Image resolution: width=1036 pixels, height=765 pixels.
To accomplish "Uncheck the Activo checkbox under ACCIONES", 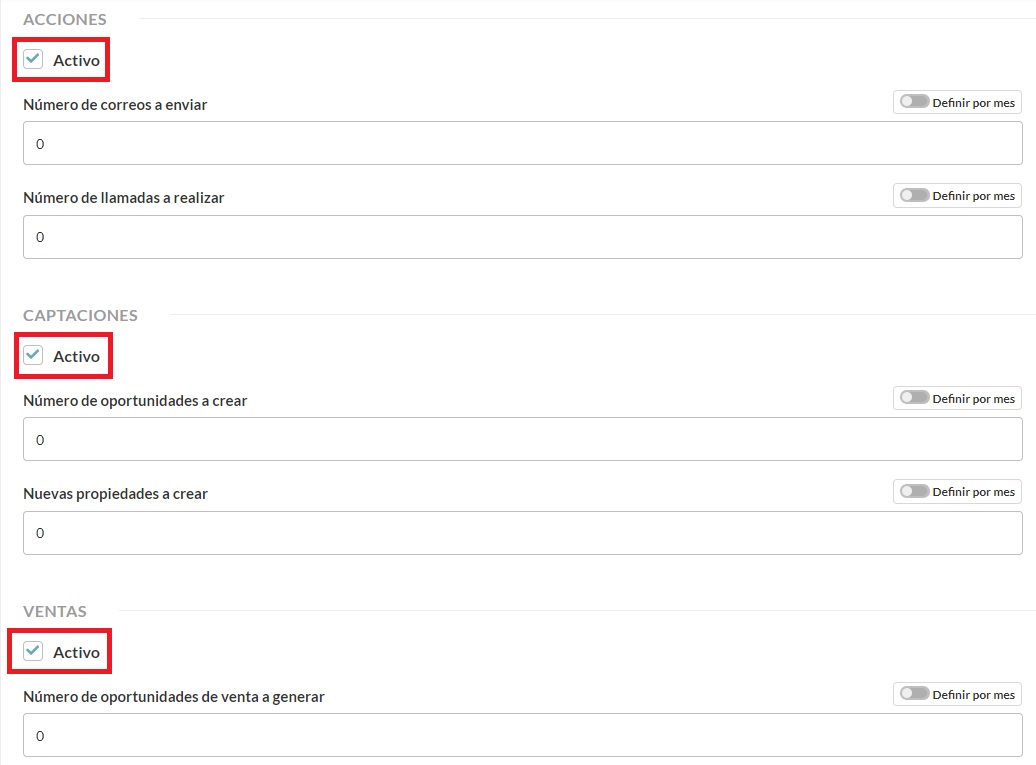I will click(x=34, y=60).
